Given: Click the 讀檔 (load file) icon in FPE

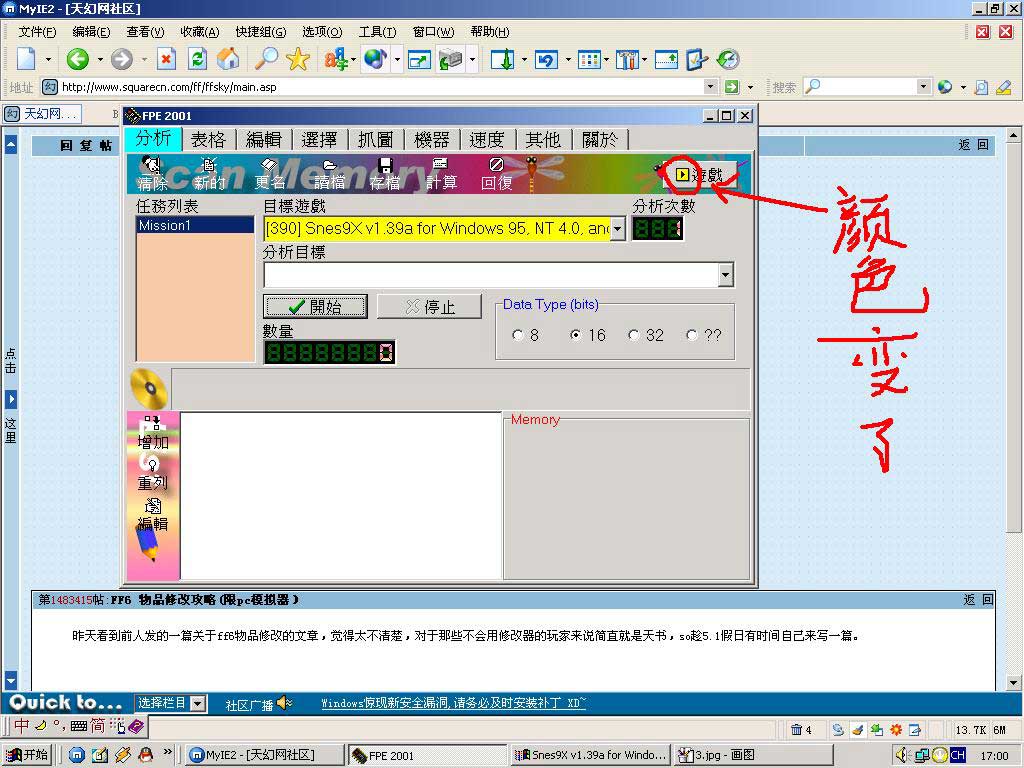Looking at the screenshot, I should 329,174.
